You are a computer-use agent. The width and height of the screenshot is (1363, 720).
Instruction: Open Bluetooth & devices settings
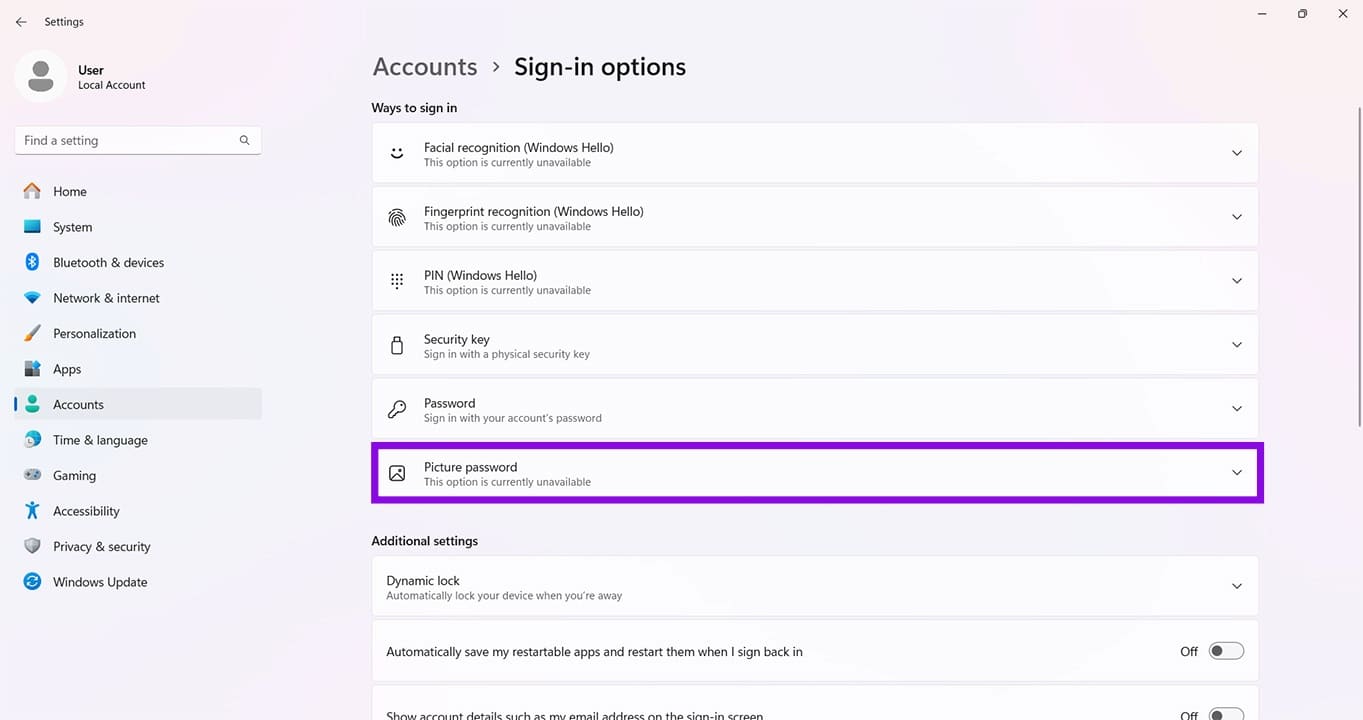coord(138,262)
